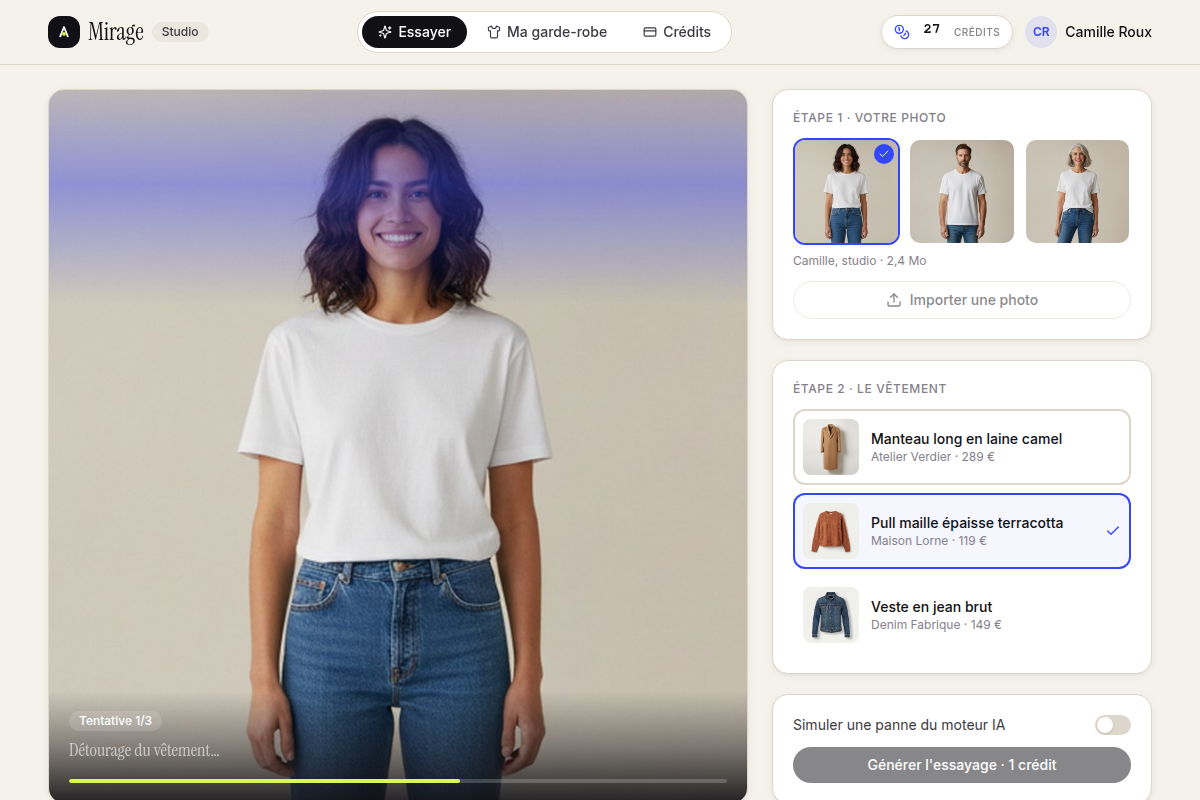Click the credits coin icon
This screenshot has width=1200, height=800.
[902, 32]
